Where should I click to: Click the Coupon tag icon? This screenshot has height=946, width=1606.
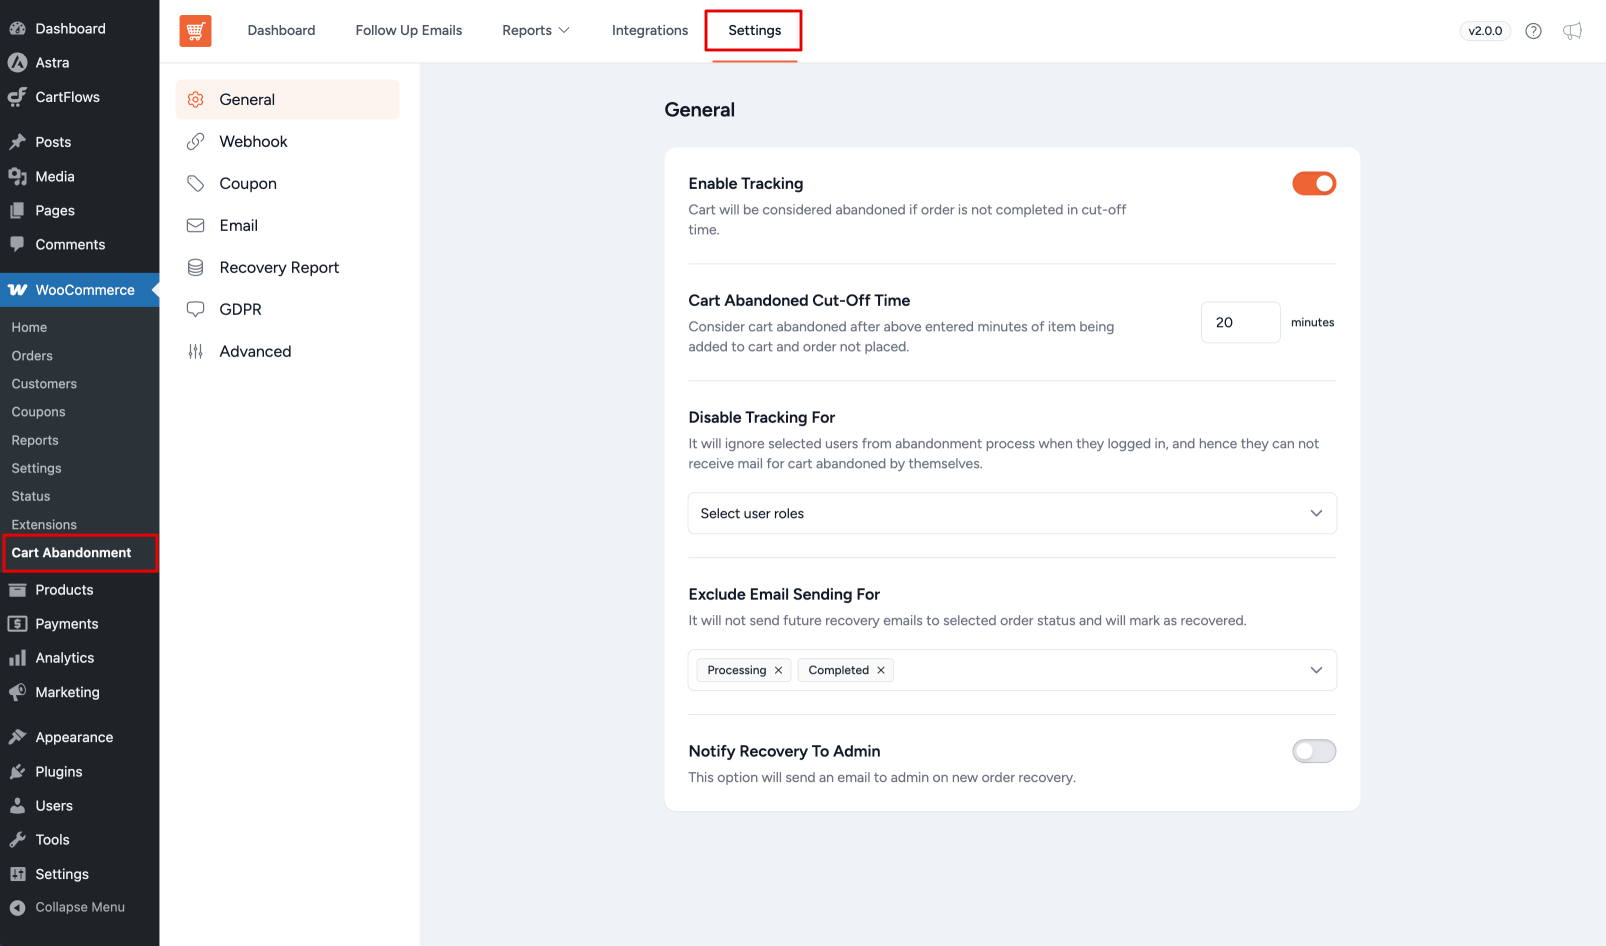point(196,184)
